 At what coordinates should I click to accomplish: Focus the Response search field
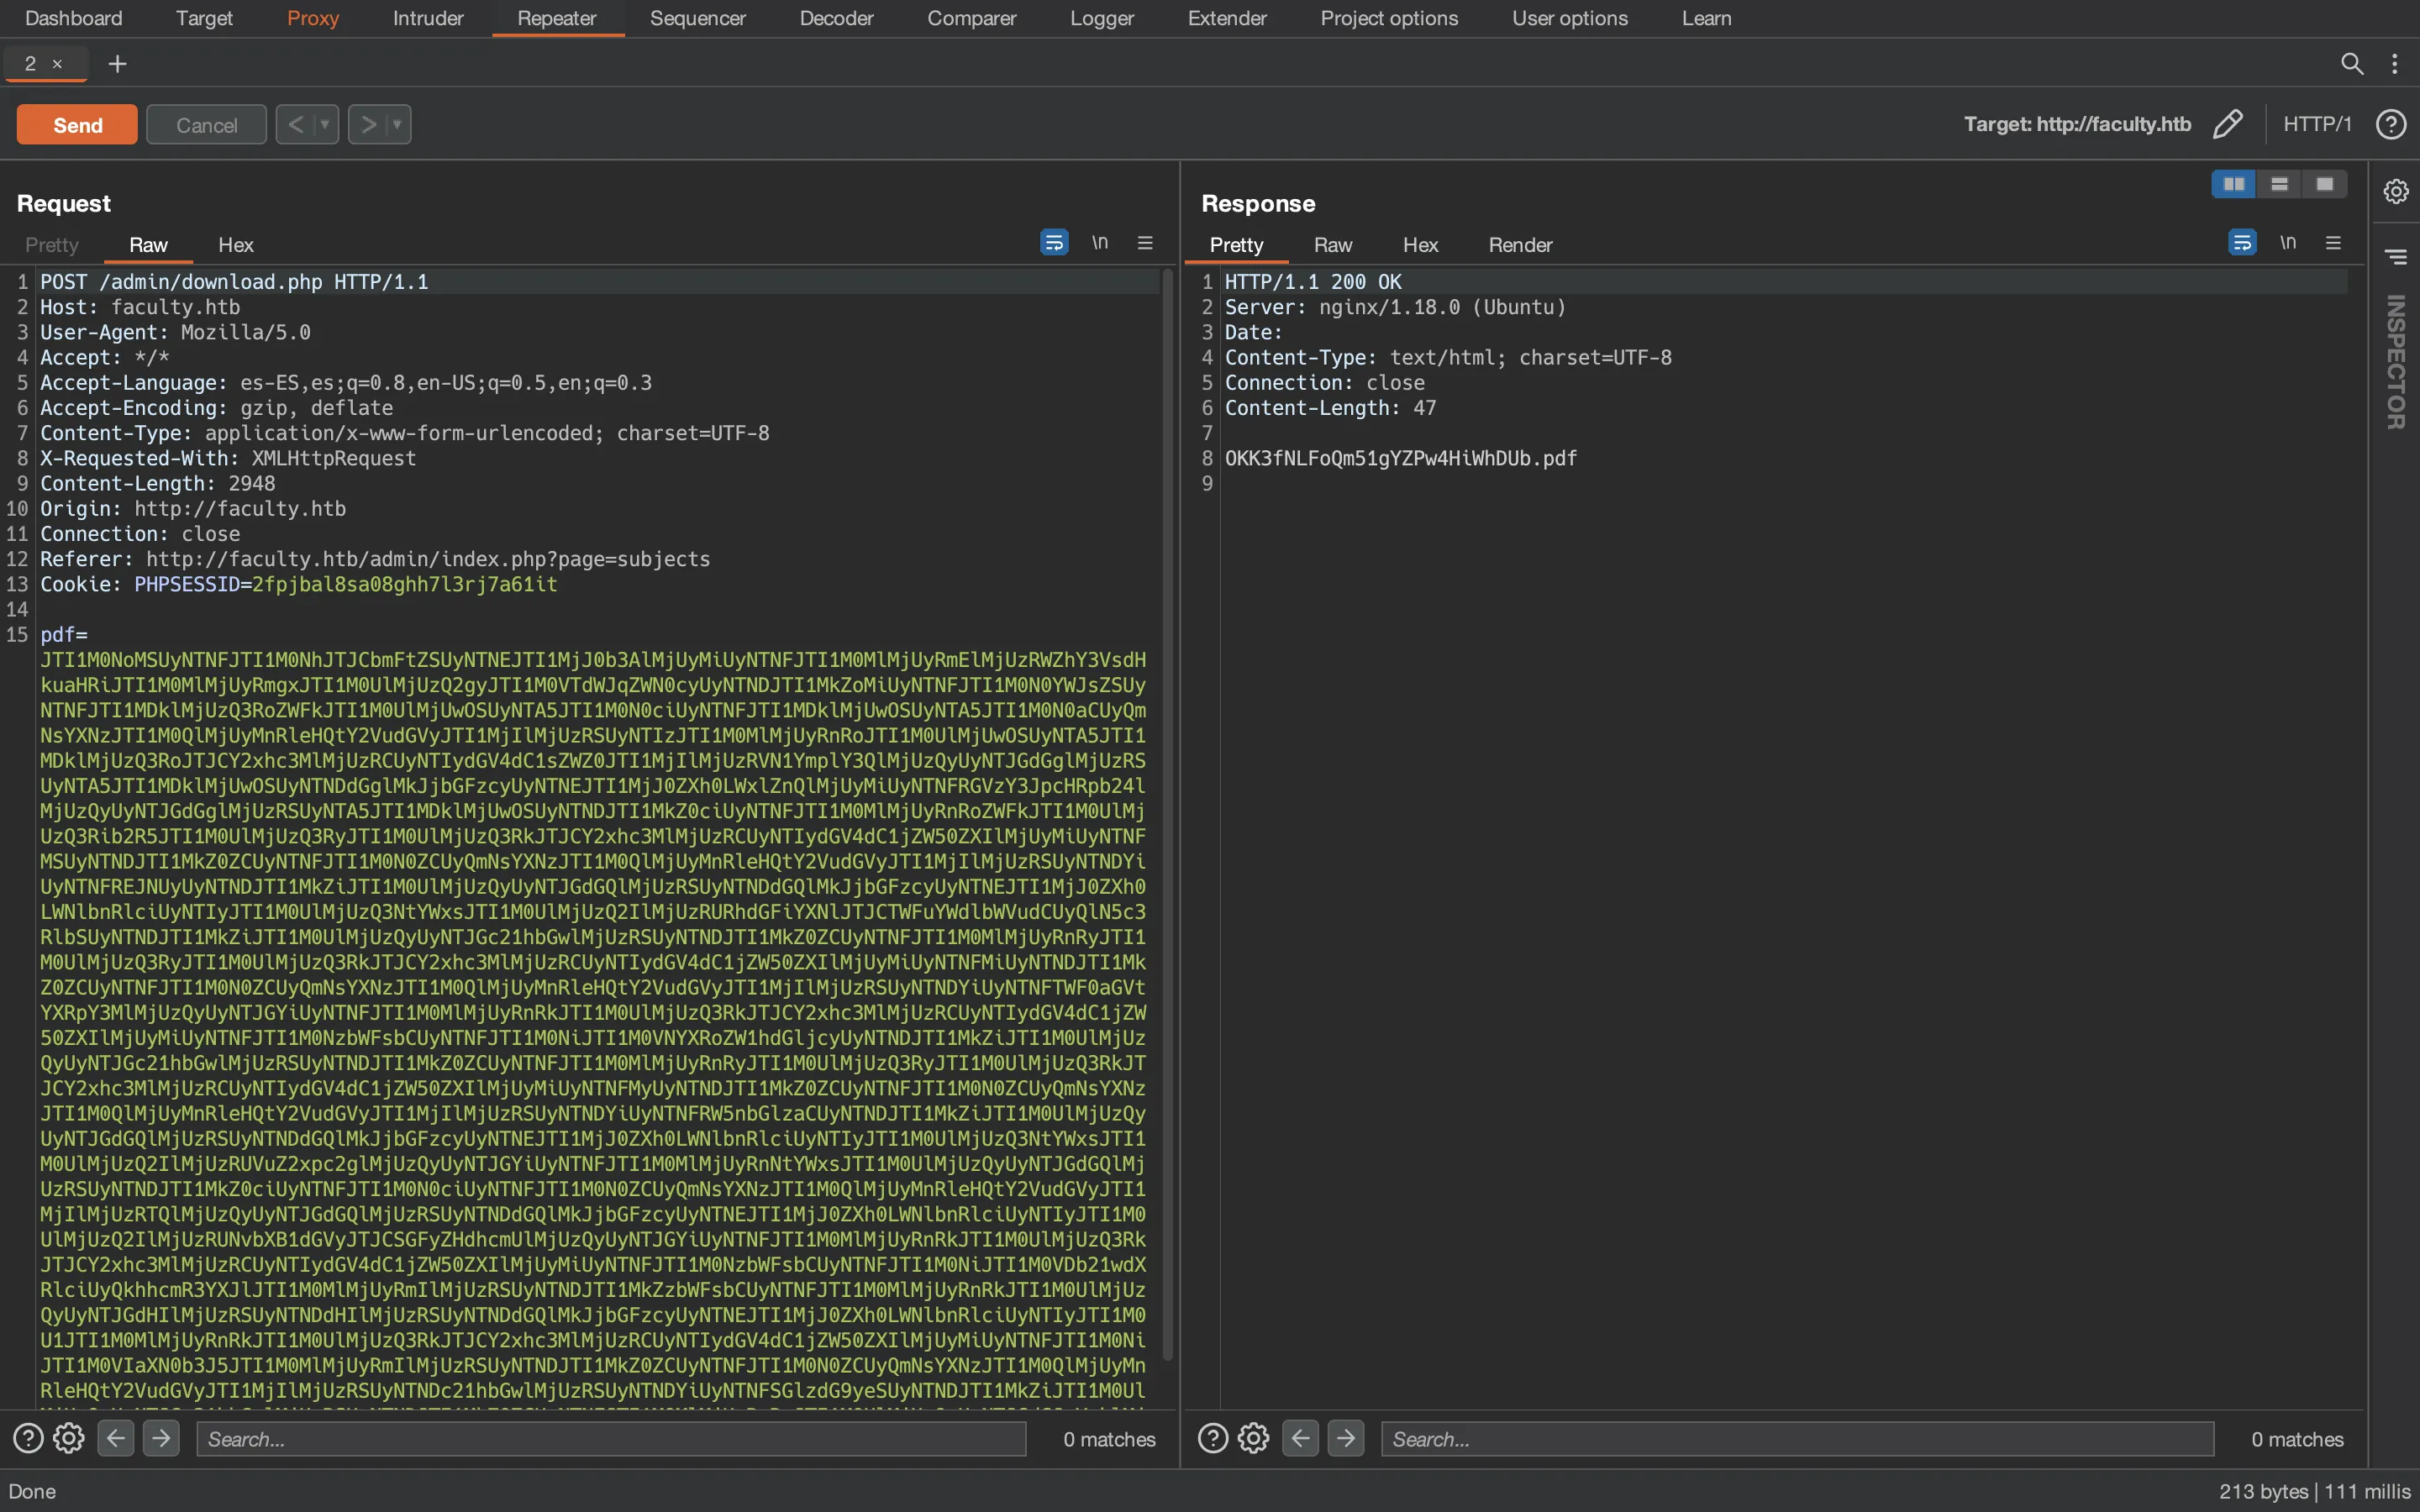click(1797, 1438)
